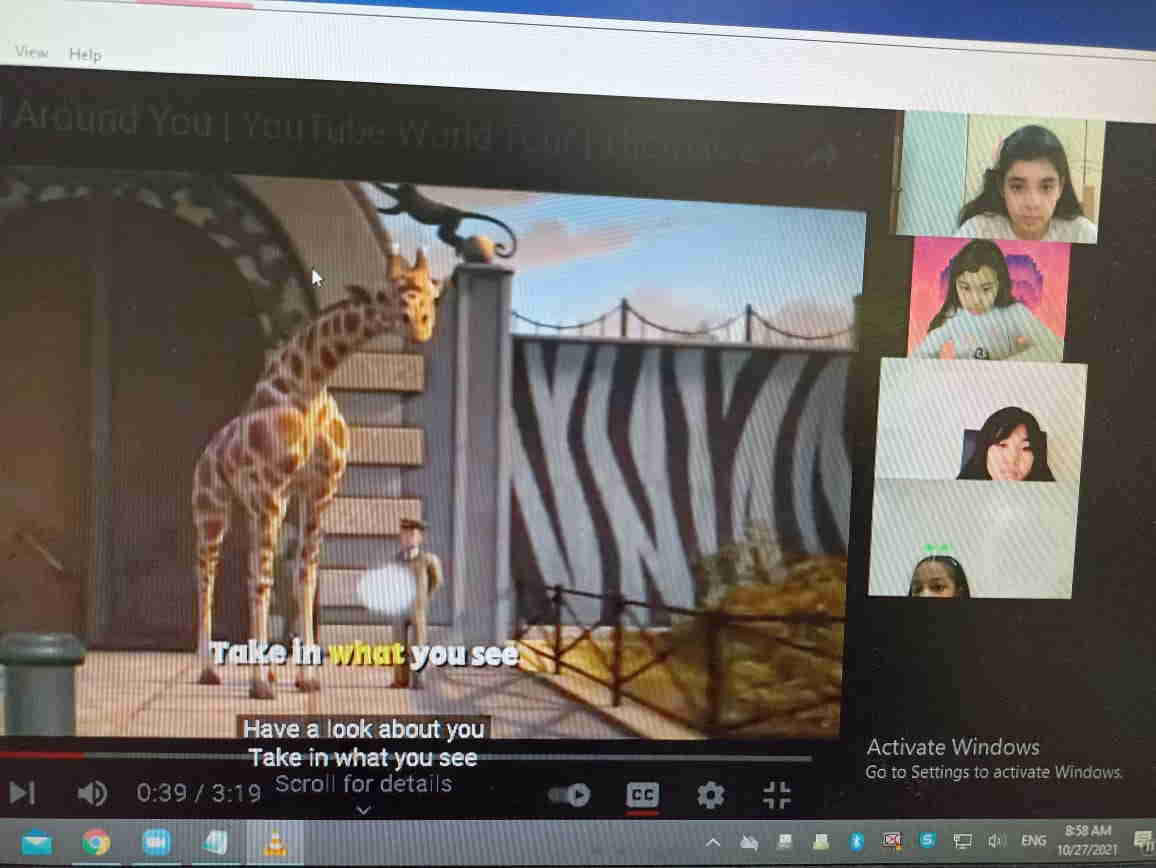
Task: Click the "Scroll for details" text
Action: coord(363,783)
